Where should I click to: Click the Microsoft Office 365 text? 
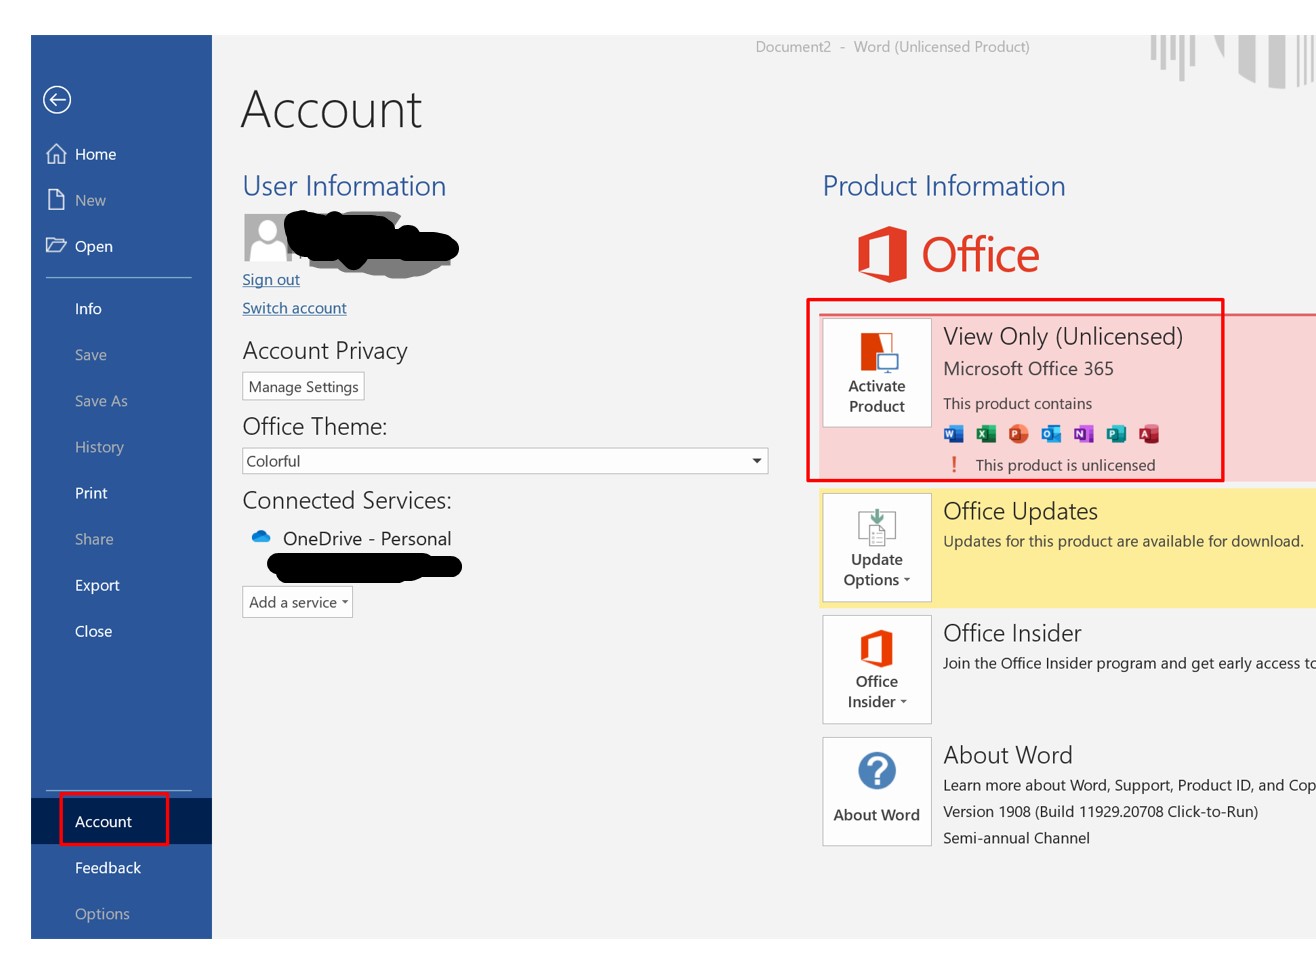pos(1028,368)
